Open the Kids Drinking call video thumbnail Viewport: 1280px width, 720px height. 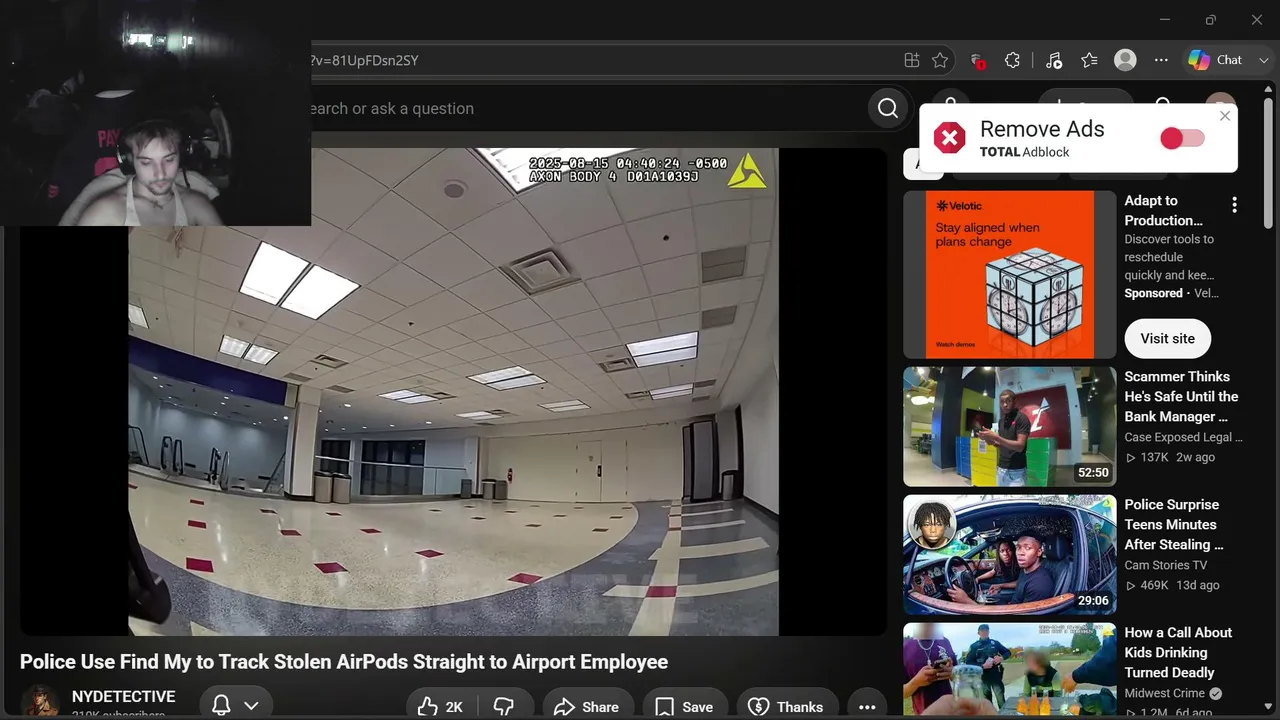1009,671
